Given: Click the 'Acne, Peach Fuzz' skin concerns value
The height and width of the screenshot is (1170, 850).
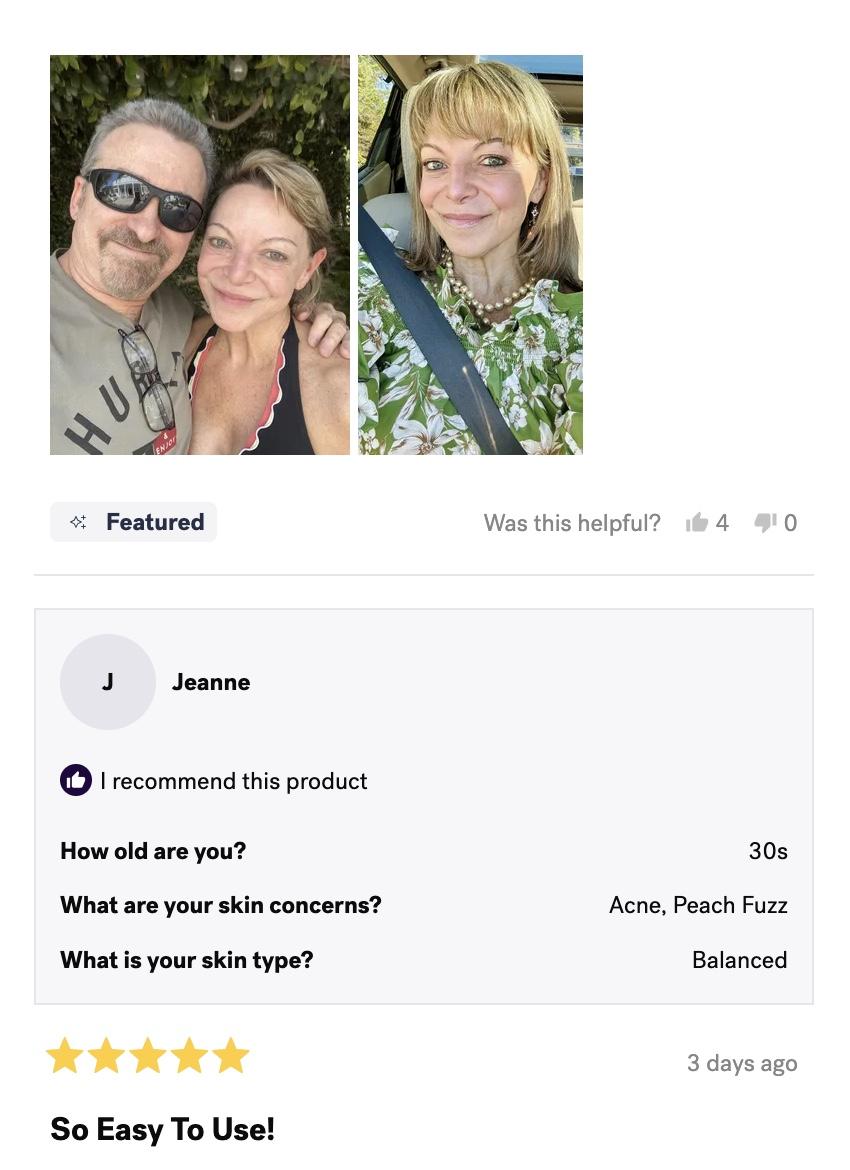Looking at the screenshot, I should pyautogui.click(x=699, y=905).
